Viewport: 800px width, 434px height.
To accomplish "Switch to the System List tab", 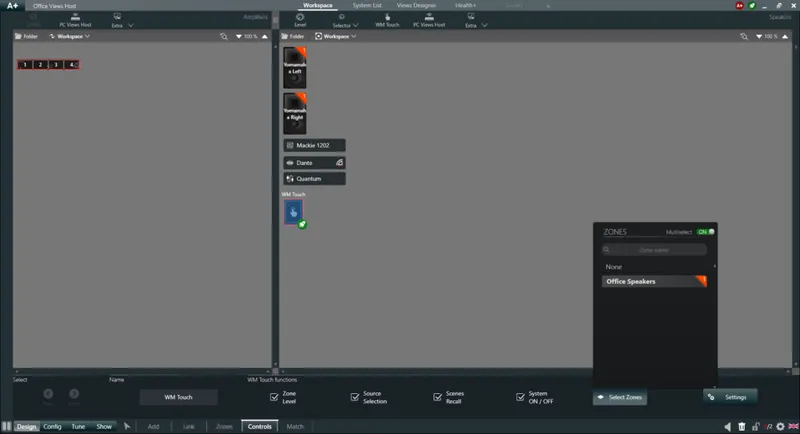I will click(367, 5).
